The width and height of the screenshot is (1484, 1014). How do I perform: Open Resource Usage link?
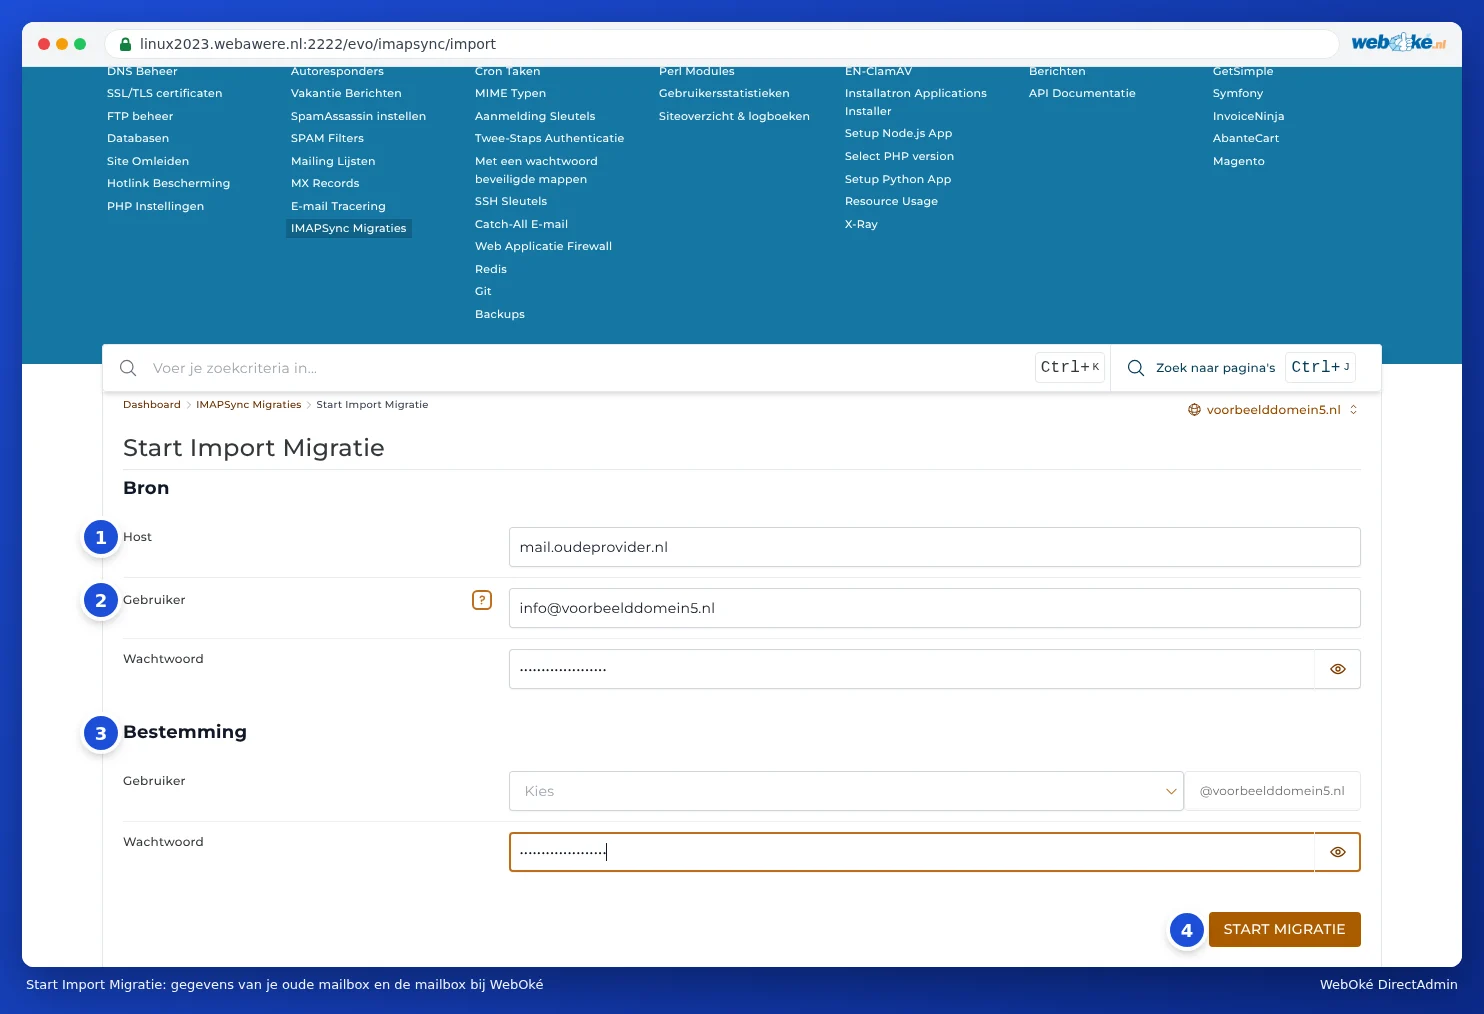click(x=891, y=202)
